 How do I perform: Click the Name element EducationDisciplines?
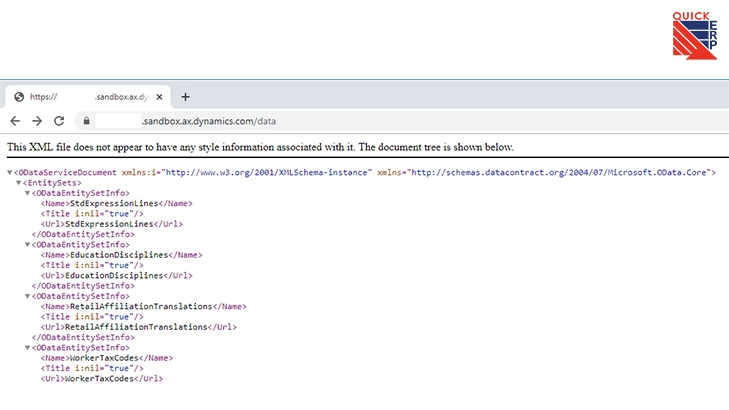pos(121,255)
